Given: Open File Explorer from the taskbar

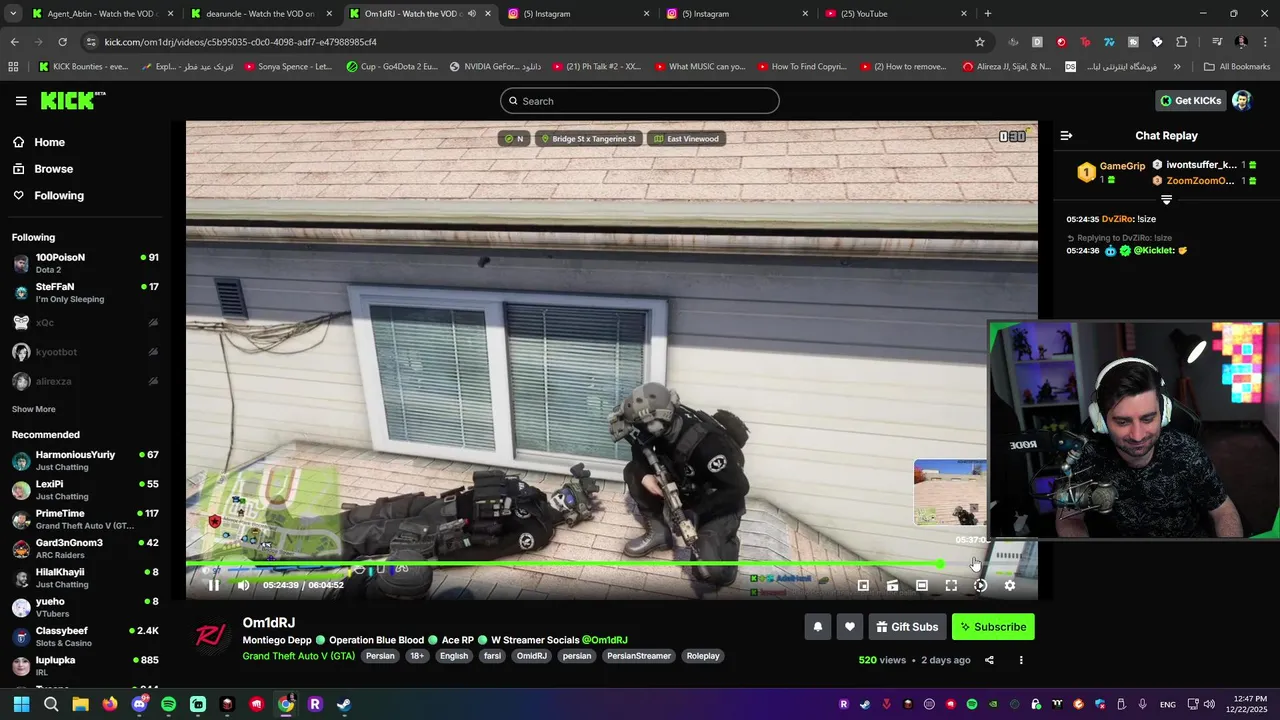Looking at the screenshot, I should click(x=80, y=704).
